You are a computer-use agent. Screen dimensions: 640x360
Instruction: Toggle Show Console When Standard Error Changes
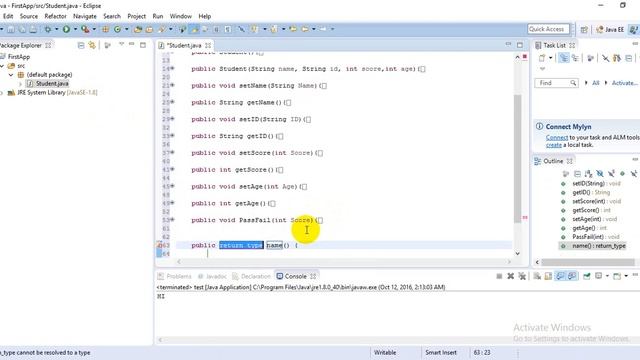[x=572, y=276]
